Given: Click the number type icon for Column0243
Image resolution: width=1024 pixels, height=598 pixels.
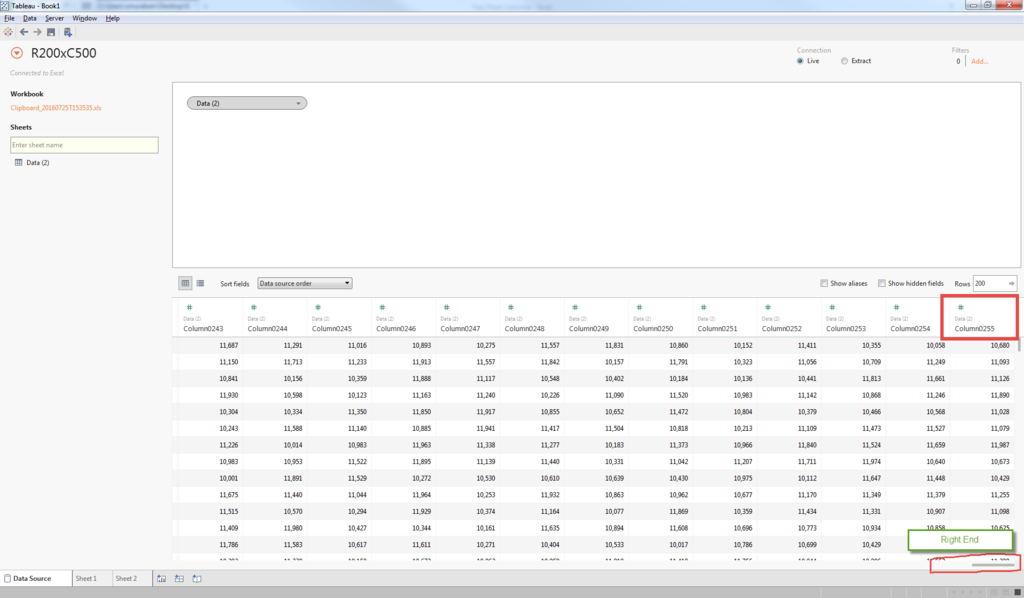Looking at the screenshot, I should pyautogui.click(x=189, y=307).
